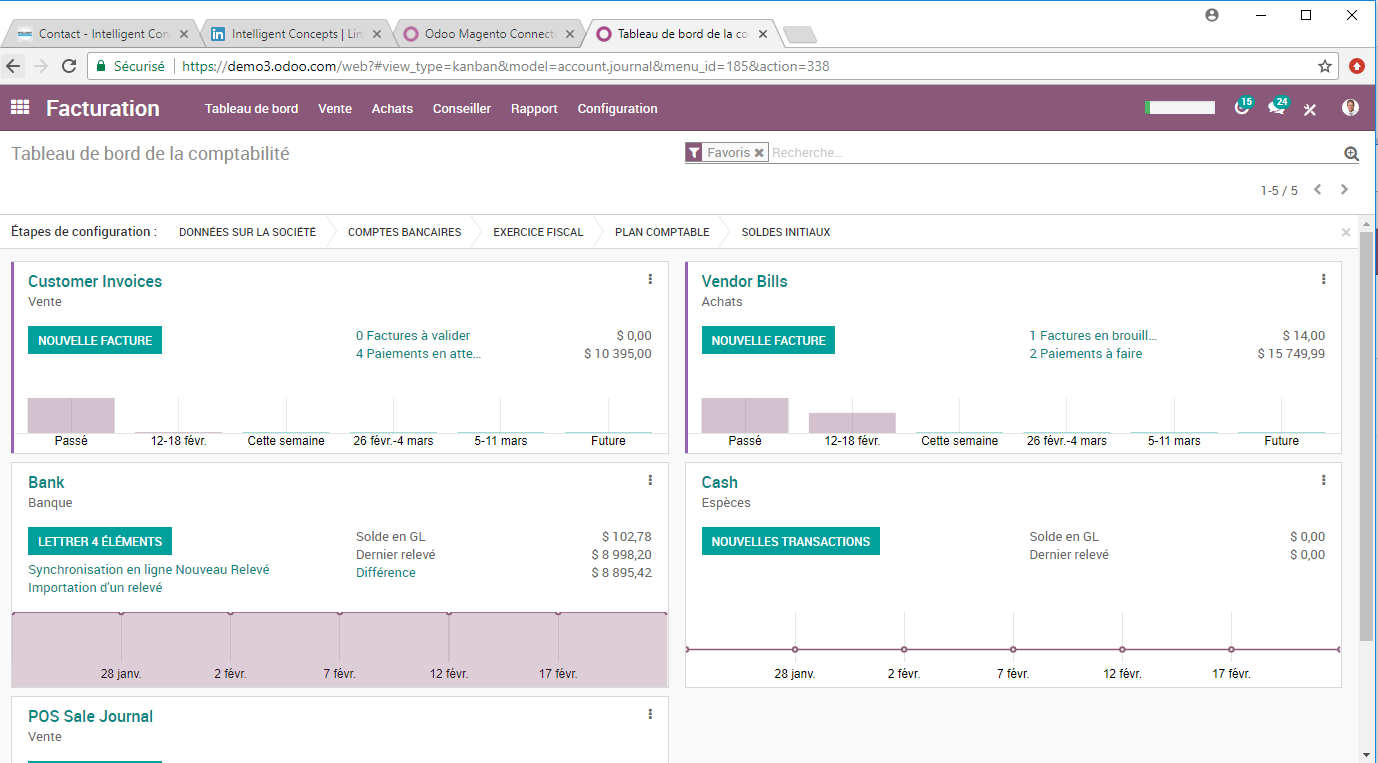Go to next page with the right chevron
The width and height of the screenshot is (1378, 763).
point(1344,189)
